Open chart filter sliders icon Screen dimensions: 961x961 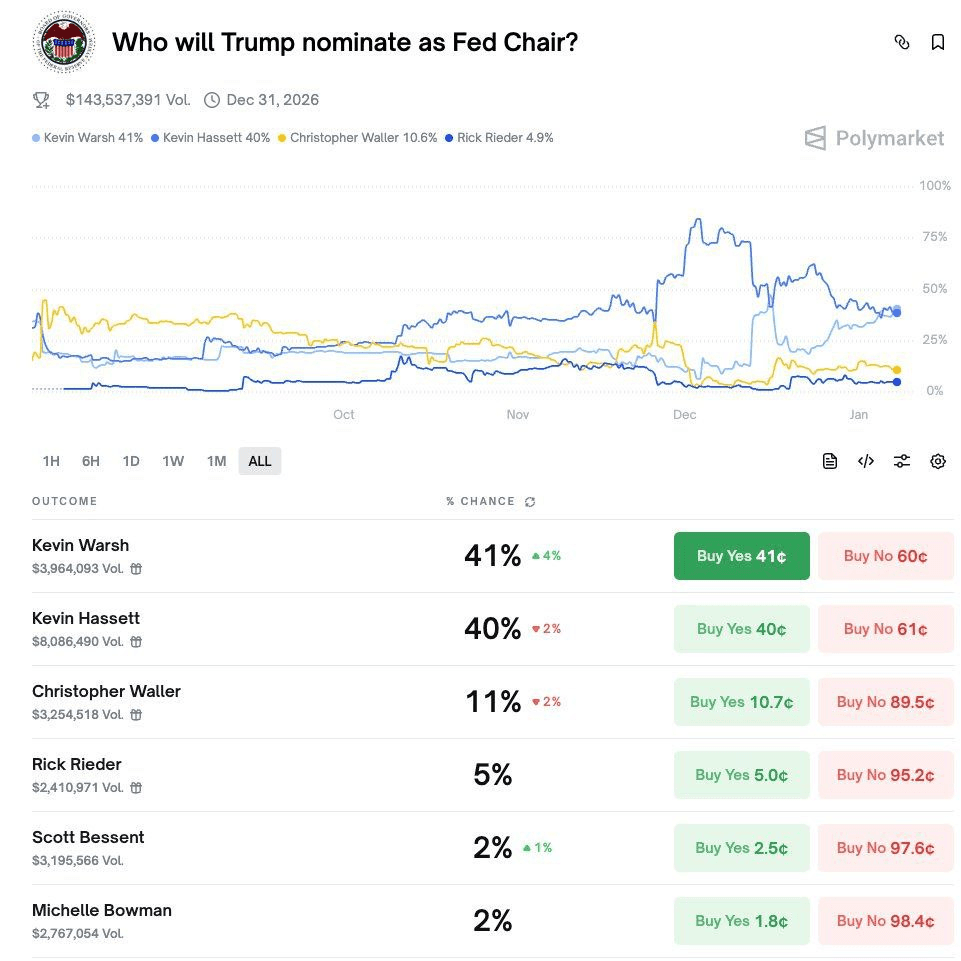point(902,461)
